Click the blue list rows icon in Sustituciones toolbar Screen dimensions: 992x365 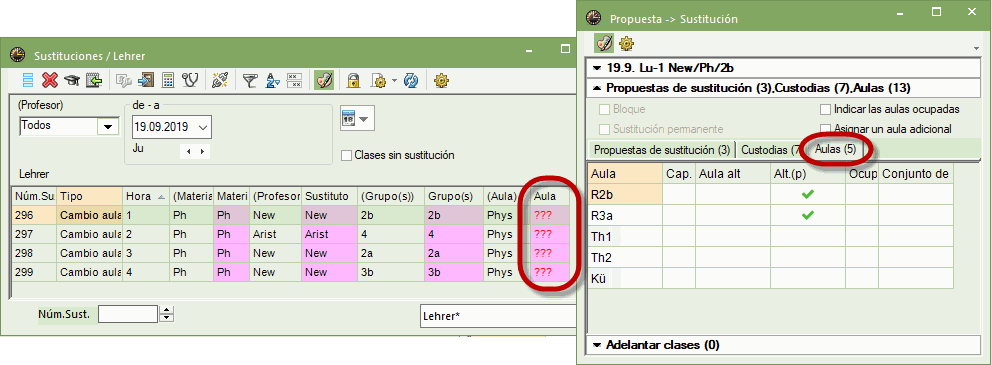tap(28, 80)
